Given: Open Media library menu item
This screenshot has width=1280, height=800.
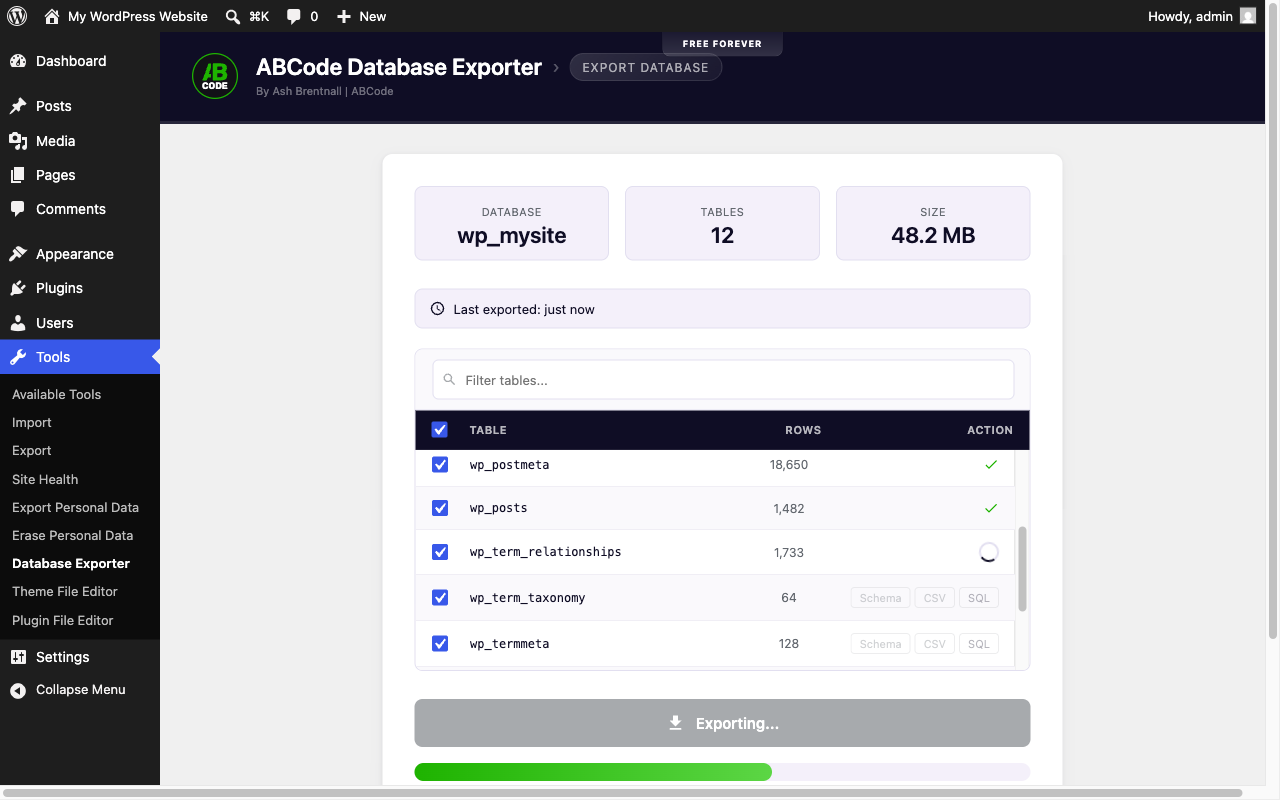Looking at the screenshot, I should point(80,141).
